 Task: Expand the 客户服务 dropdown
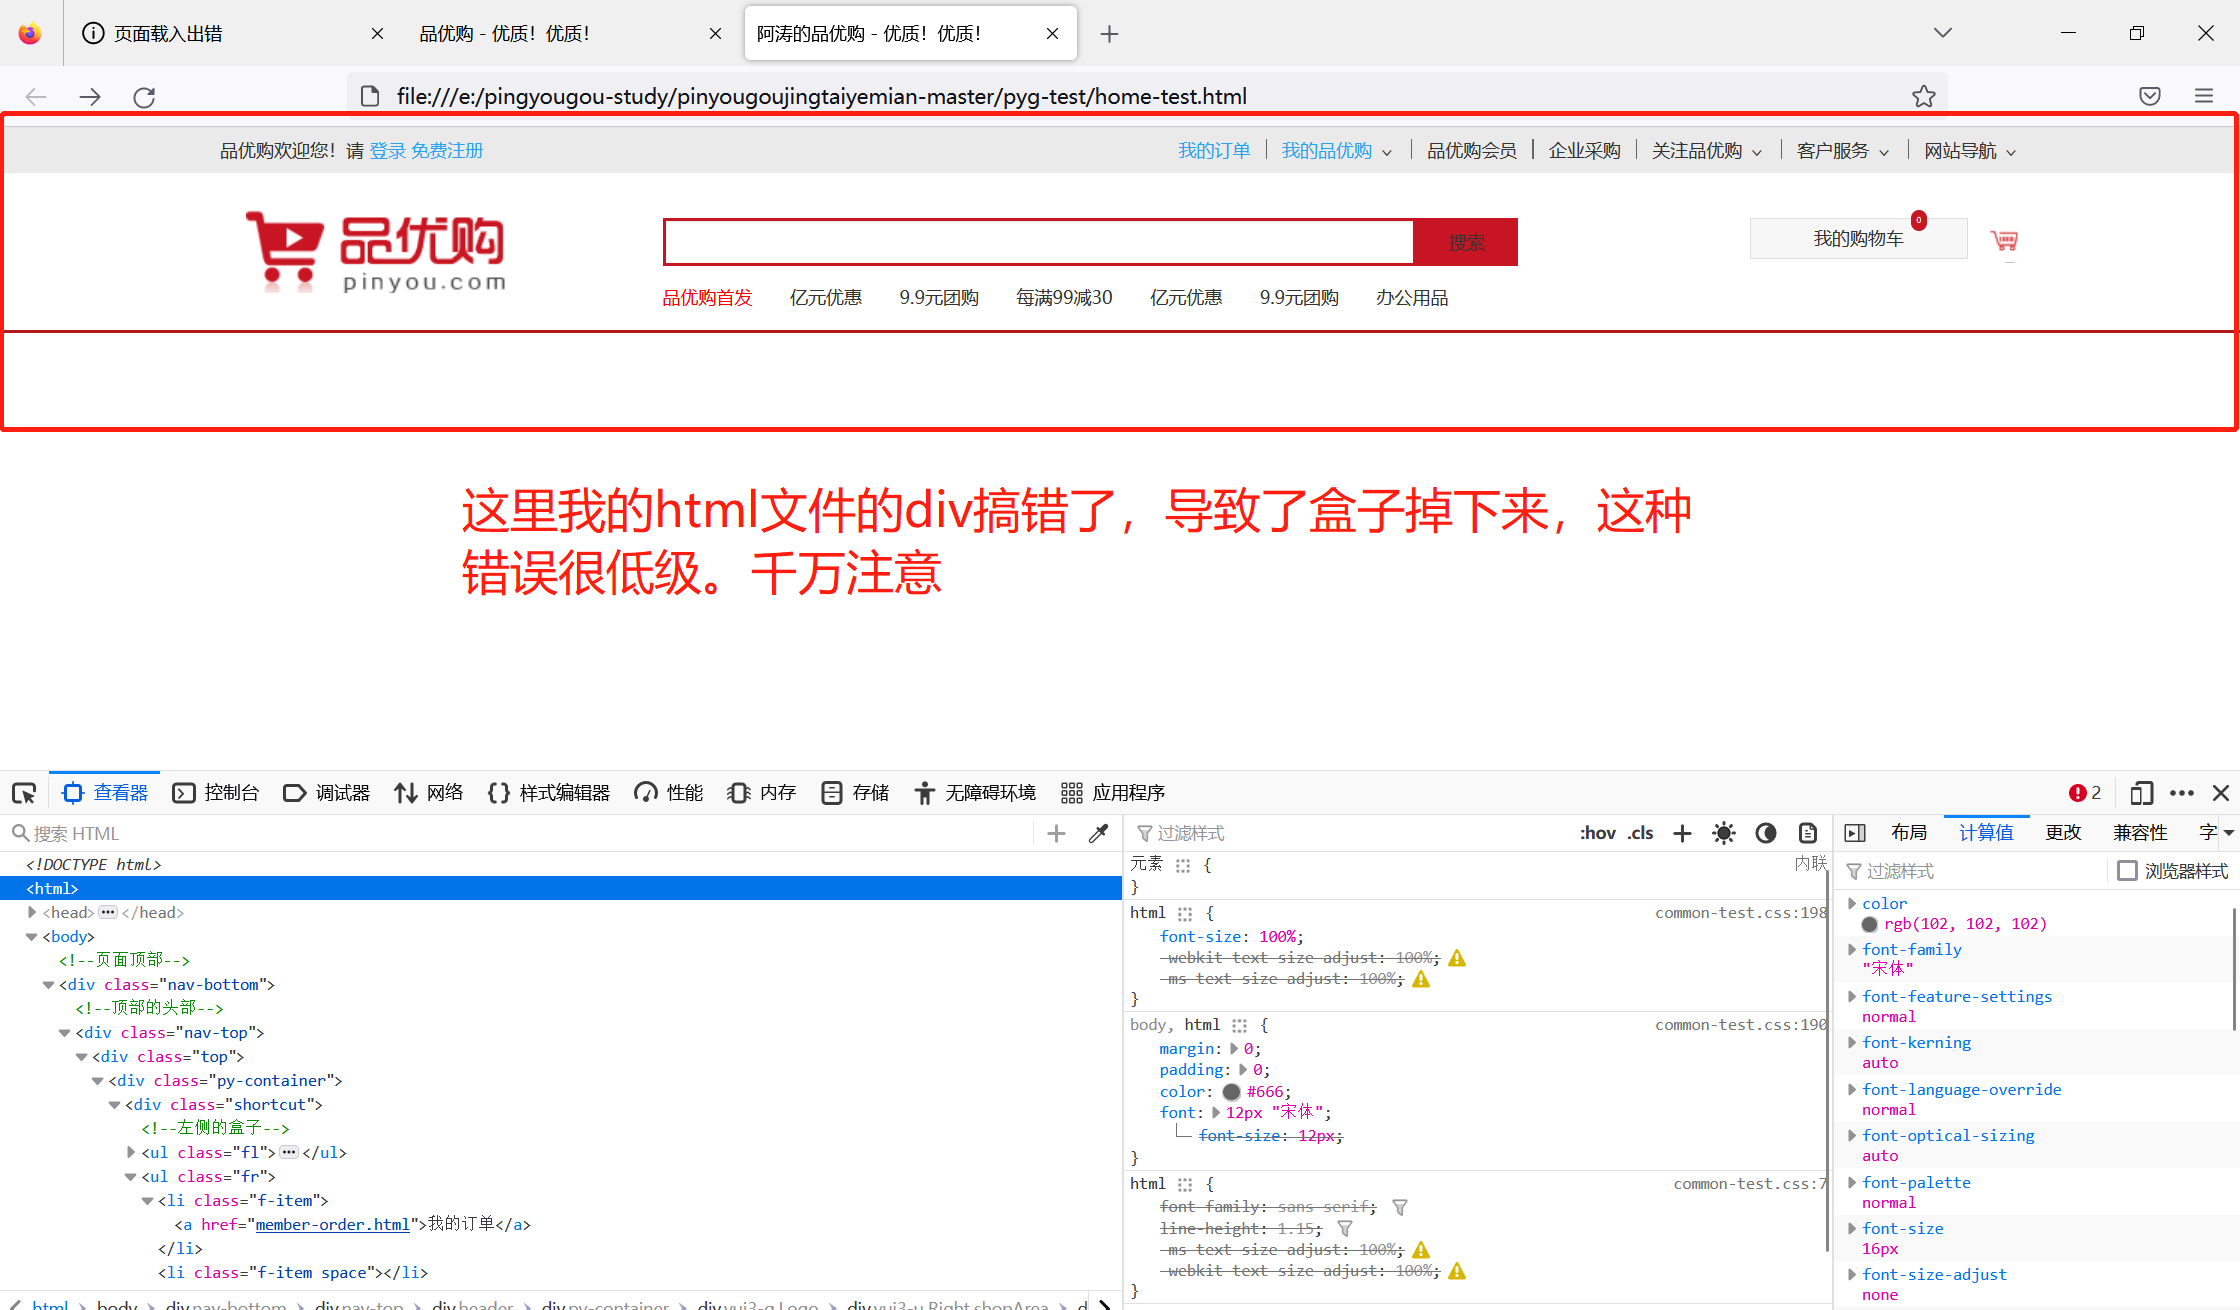[x=1843, y=150]
